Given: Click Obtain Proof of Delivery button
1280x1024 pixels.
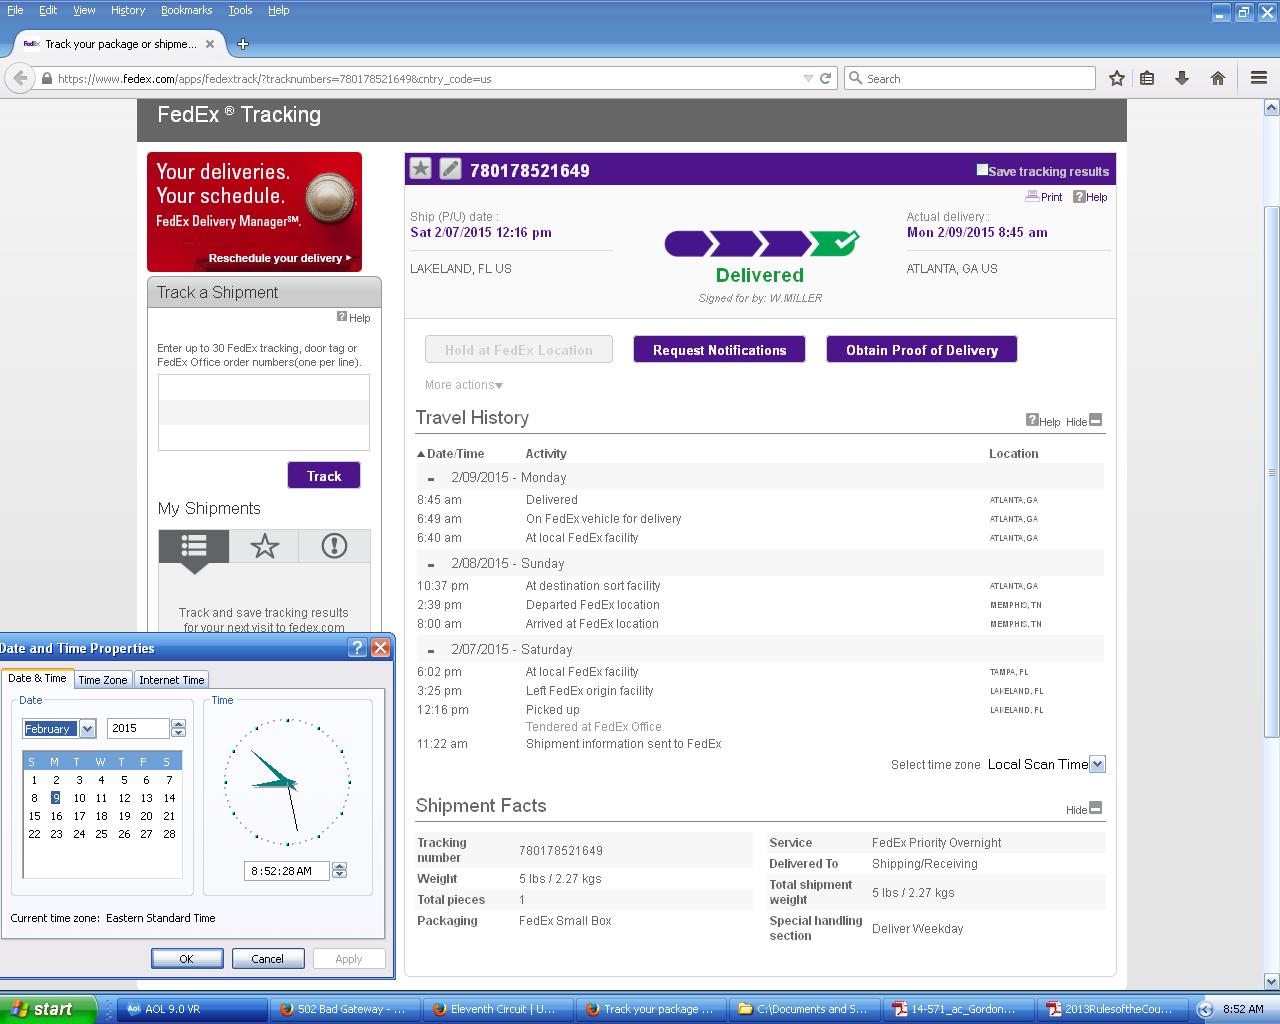Looking at the screenshot, I should [922, 350].
